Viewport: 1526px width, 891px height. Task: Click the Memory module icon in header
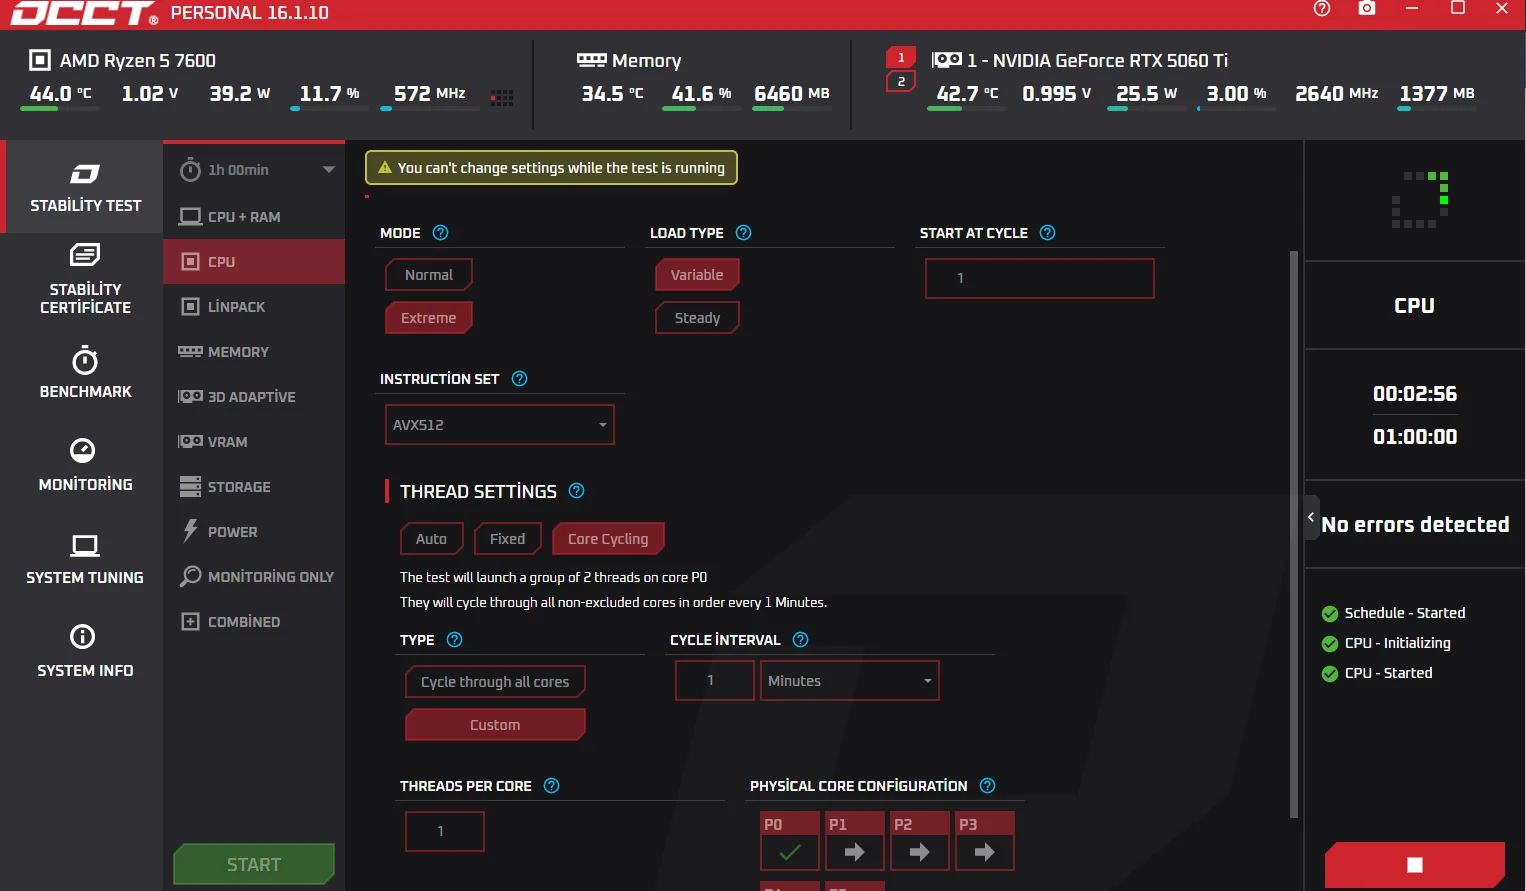[x=591, y=60]
